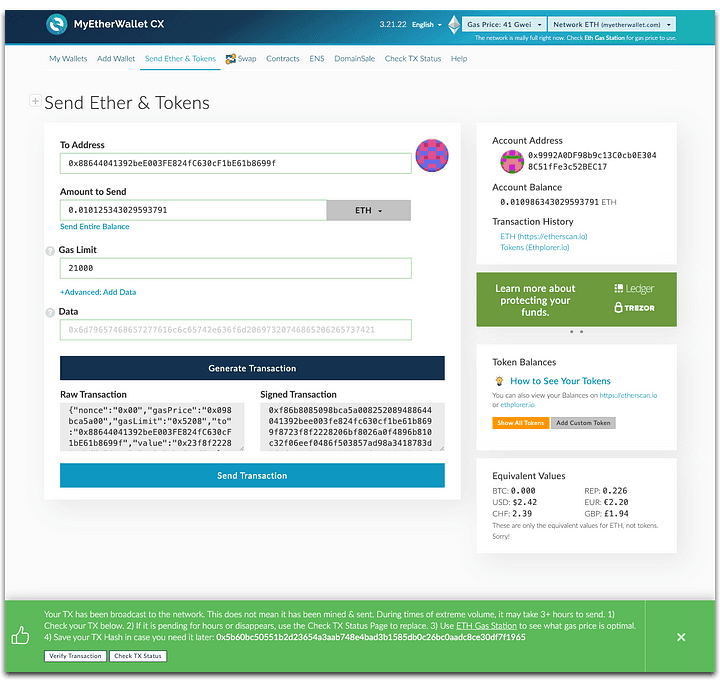Click the https://etherscan.io link under Token Balances
This screenshot has width=720, height=682.
628,395
